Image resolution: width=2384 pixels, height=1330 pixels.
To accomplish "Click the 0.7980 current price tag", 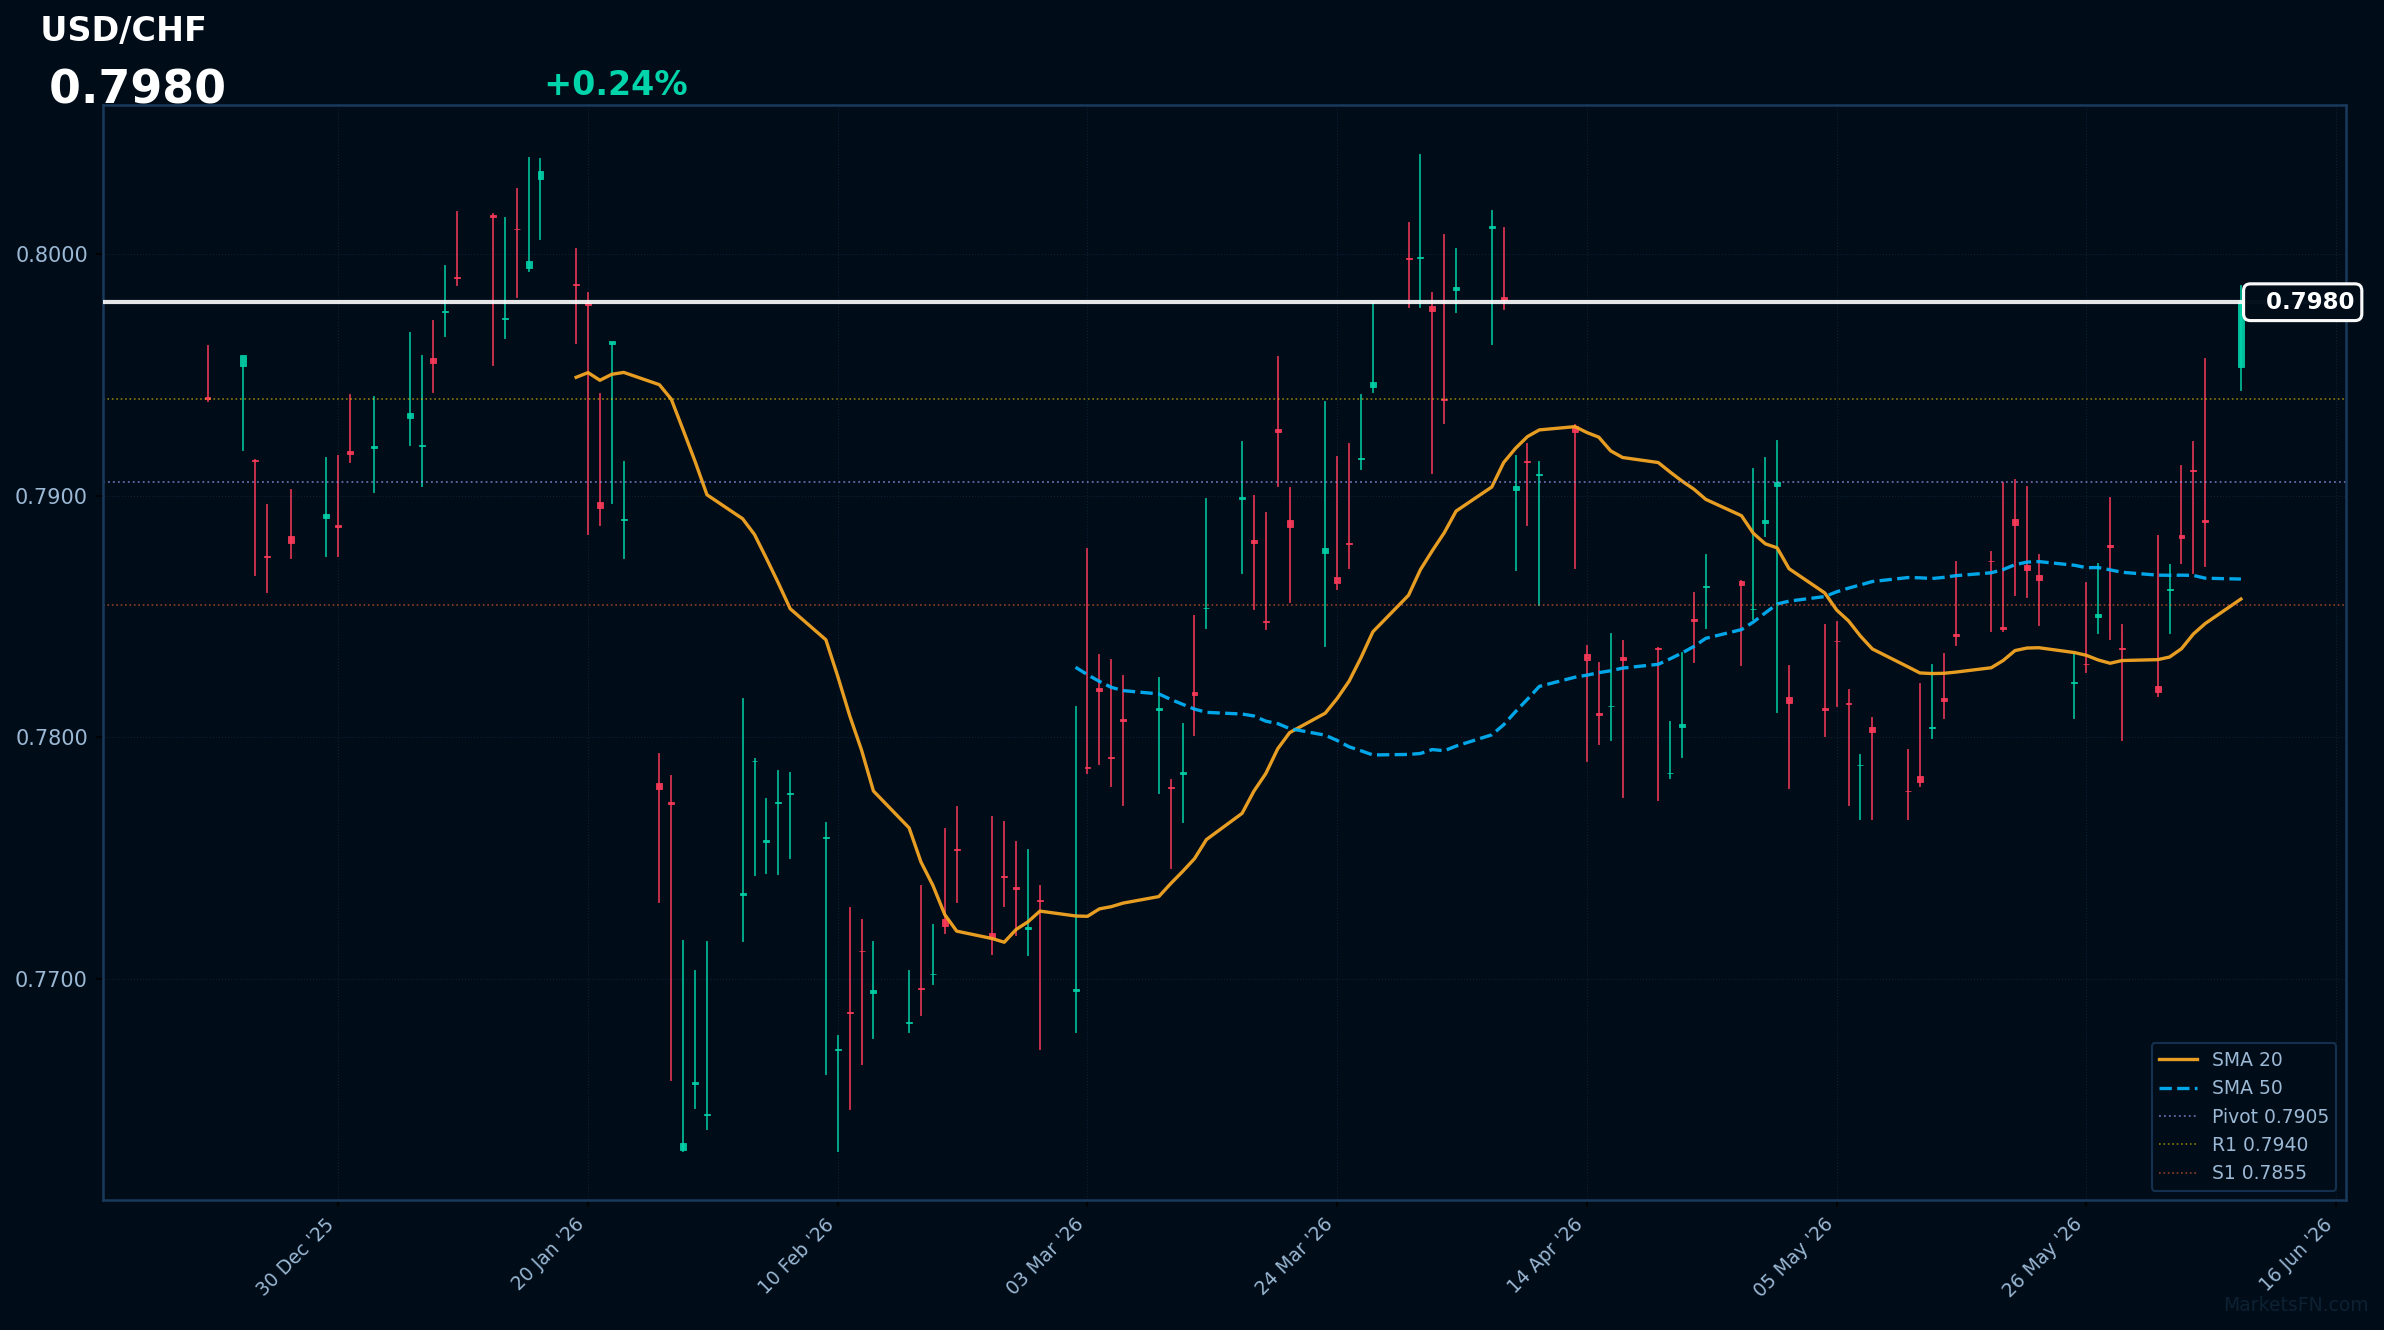I will 2302,302.
